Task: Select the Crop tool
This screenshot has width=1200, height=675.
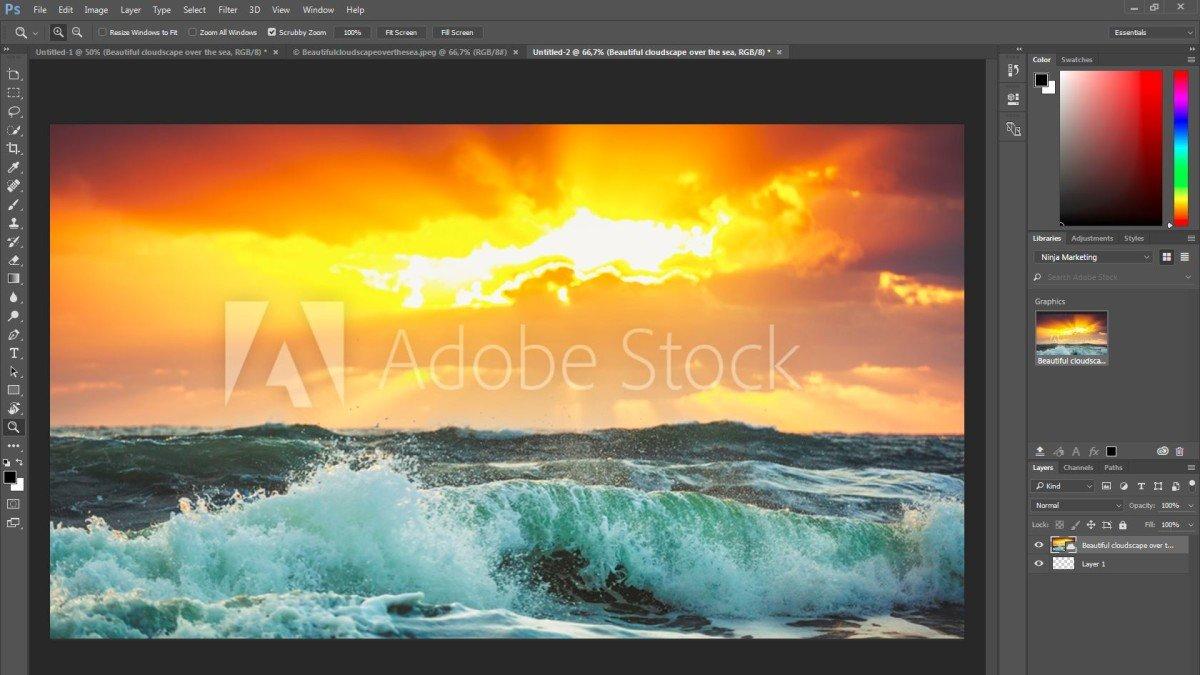Action: coord(14,148)
